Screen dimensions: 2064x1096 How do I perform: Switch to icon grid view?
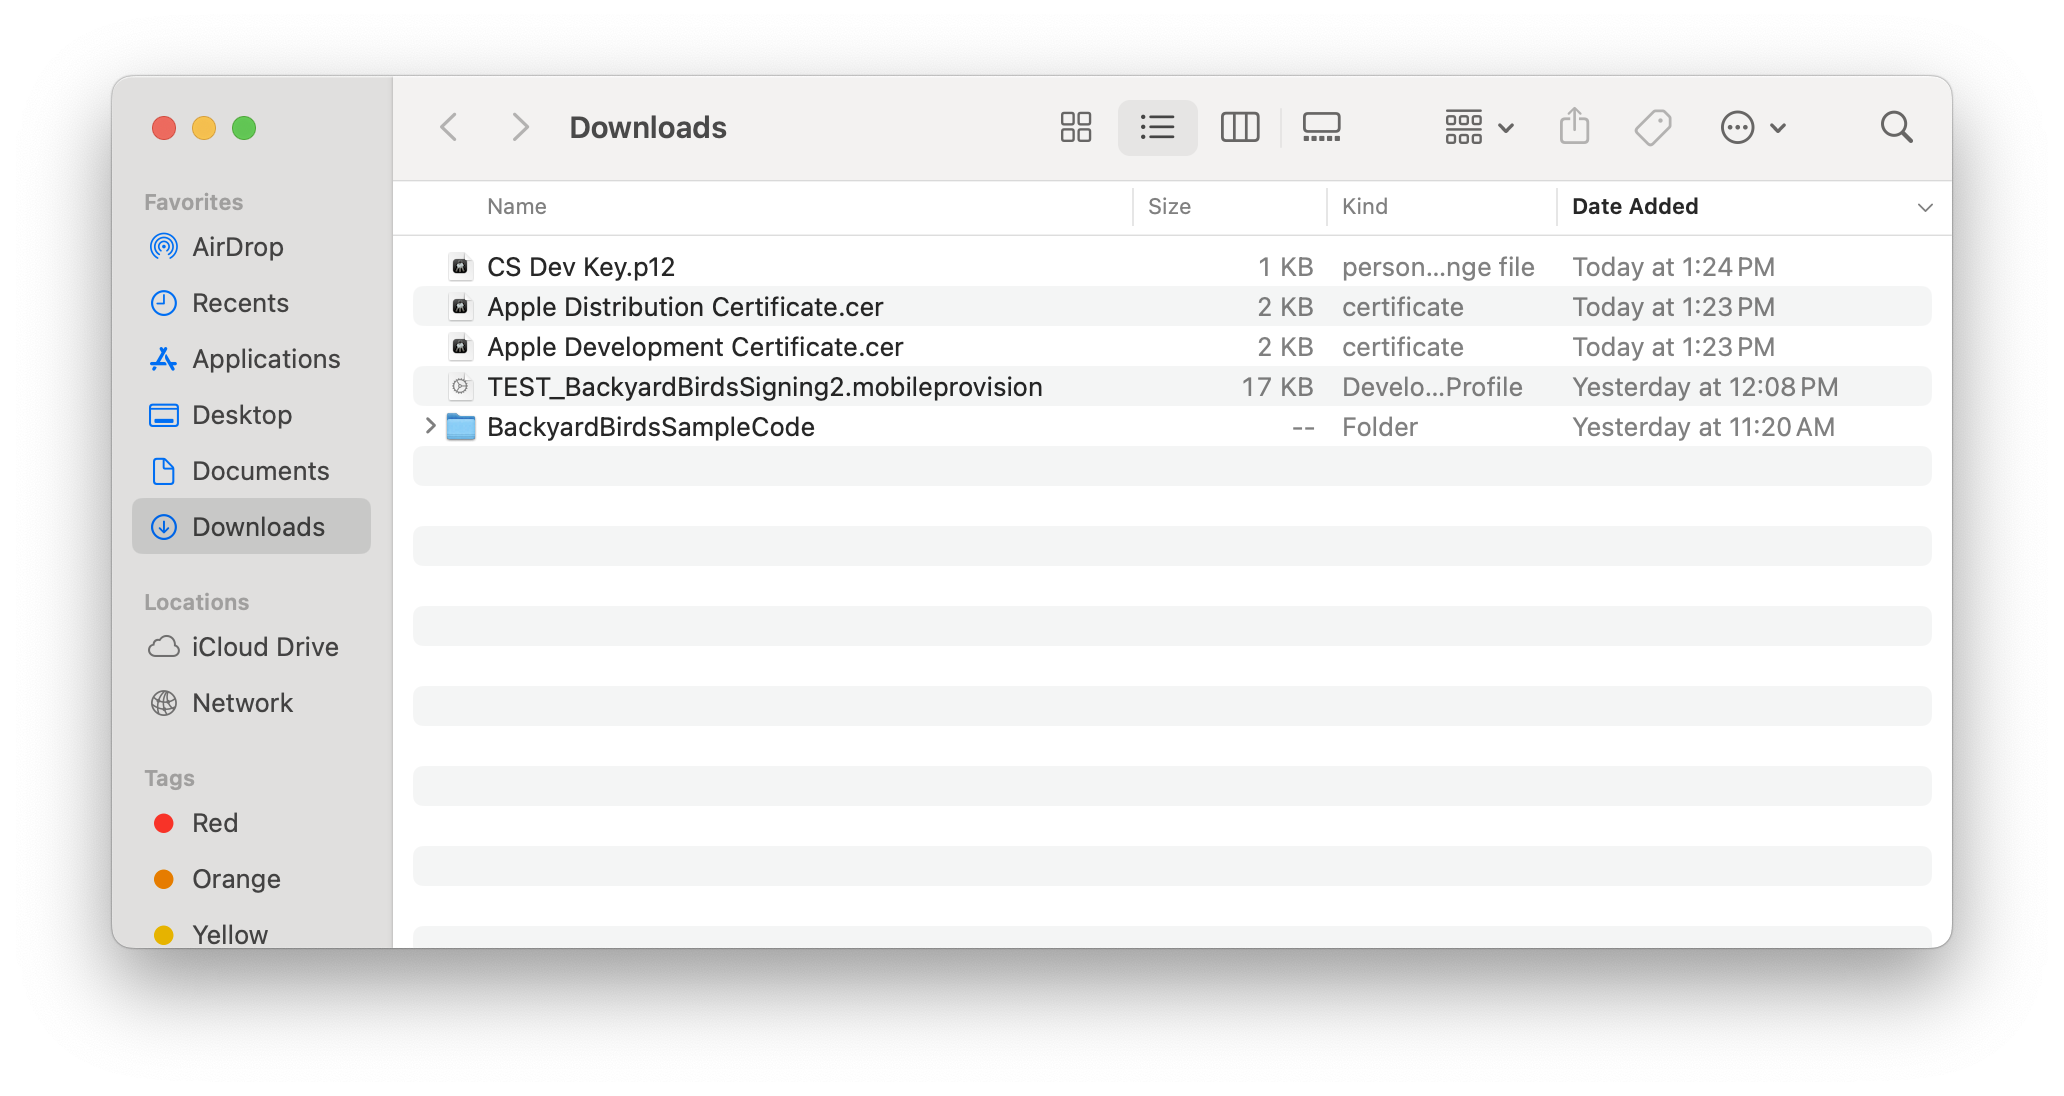pos(1076,127)
